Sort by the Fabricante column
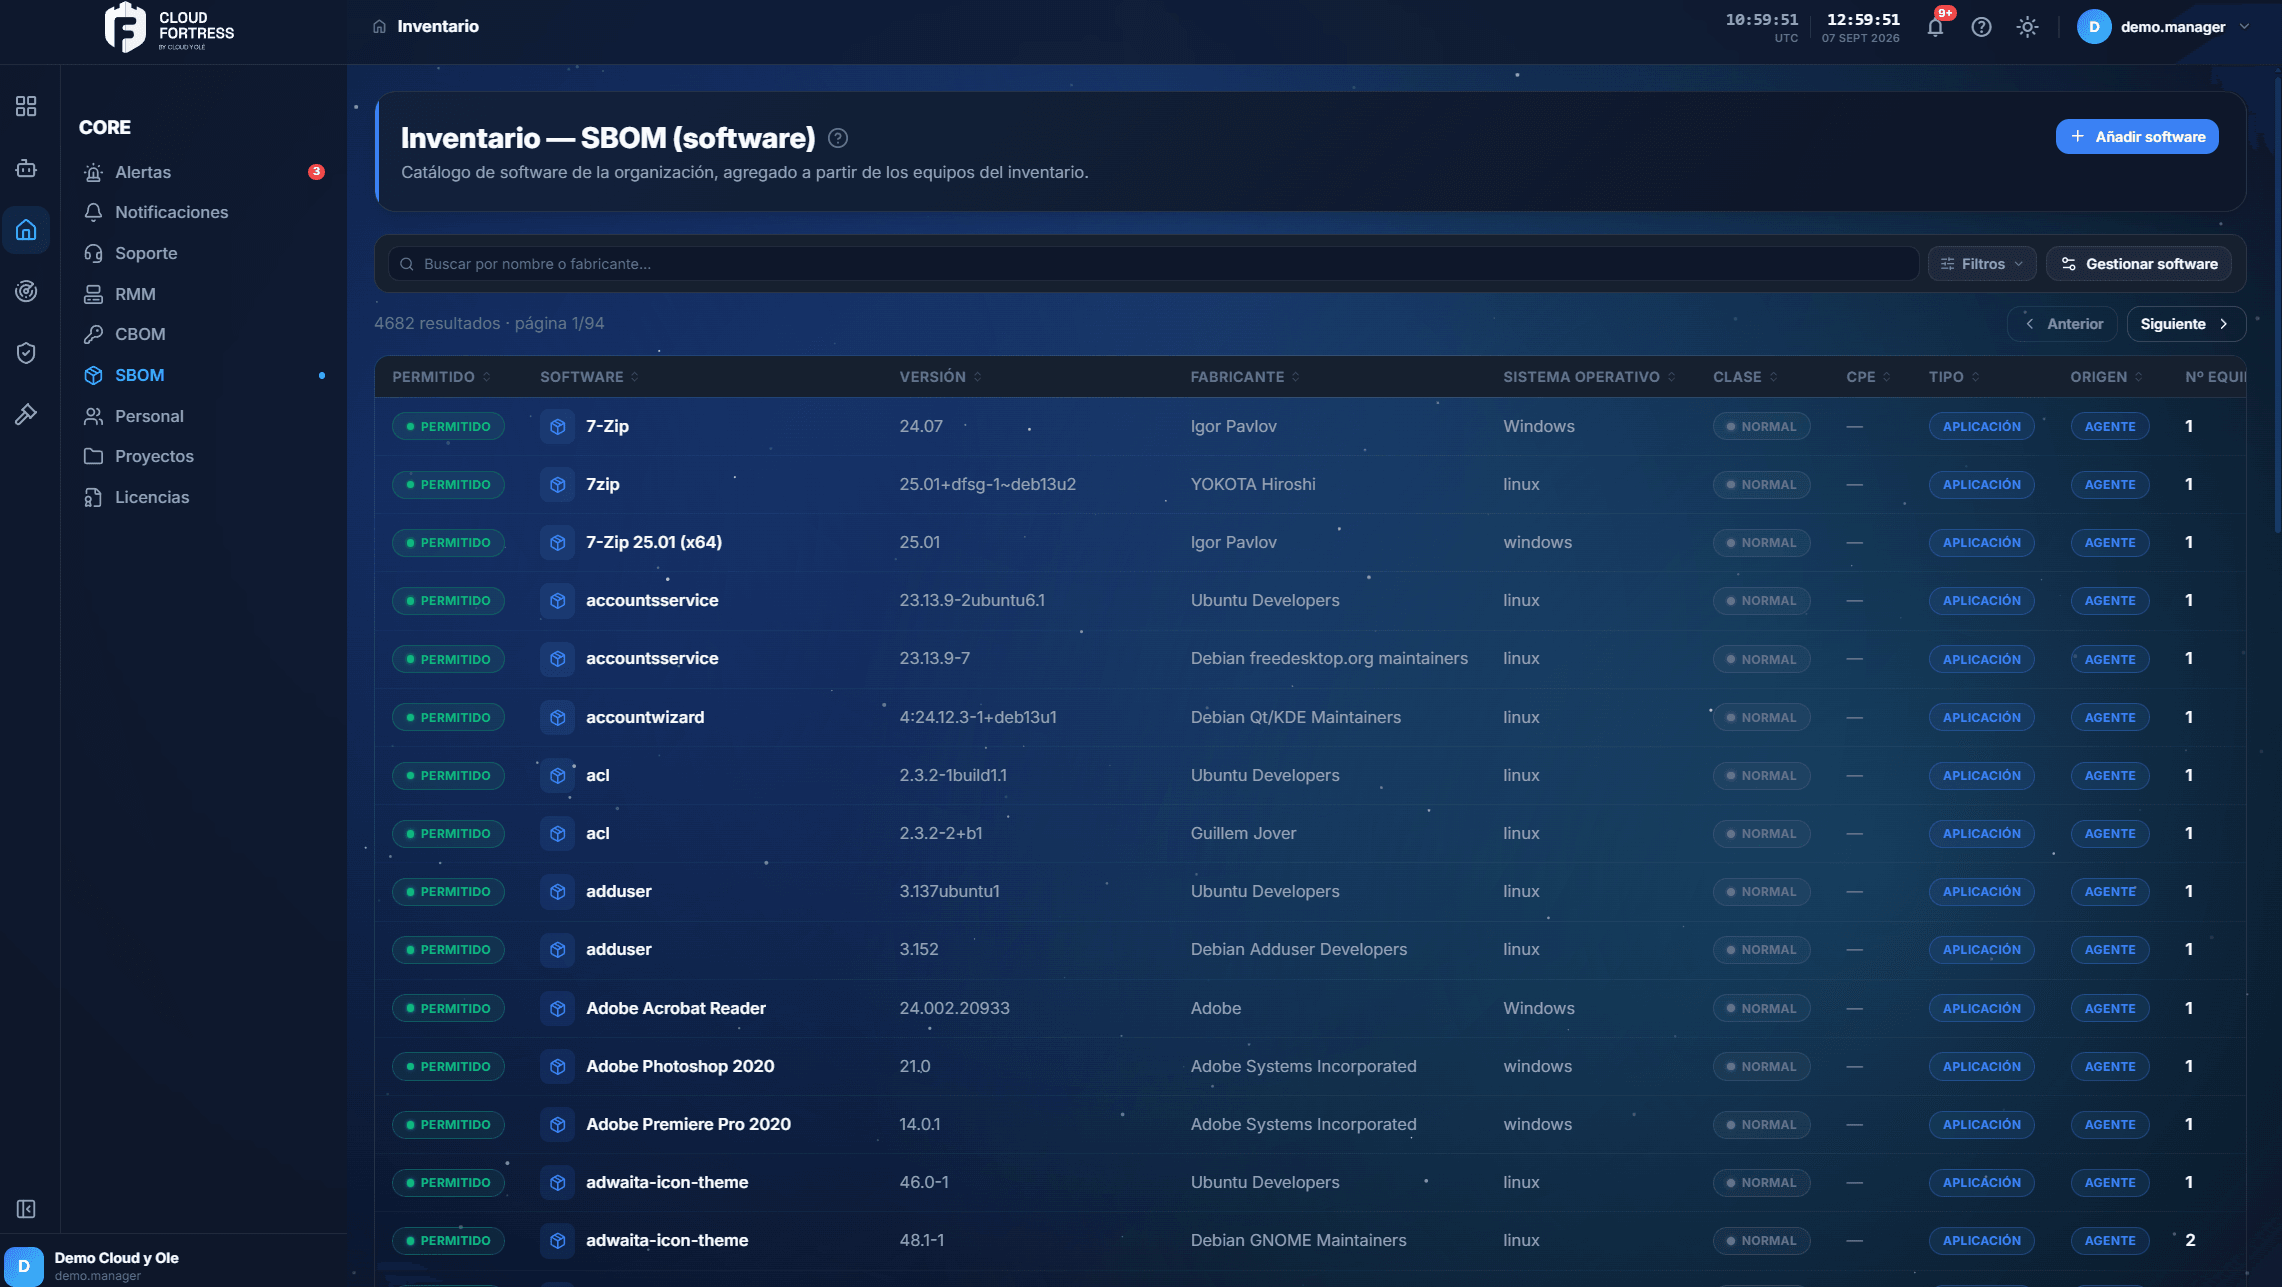 [1245, 377]
